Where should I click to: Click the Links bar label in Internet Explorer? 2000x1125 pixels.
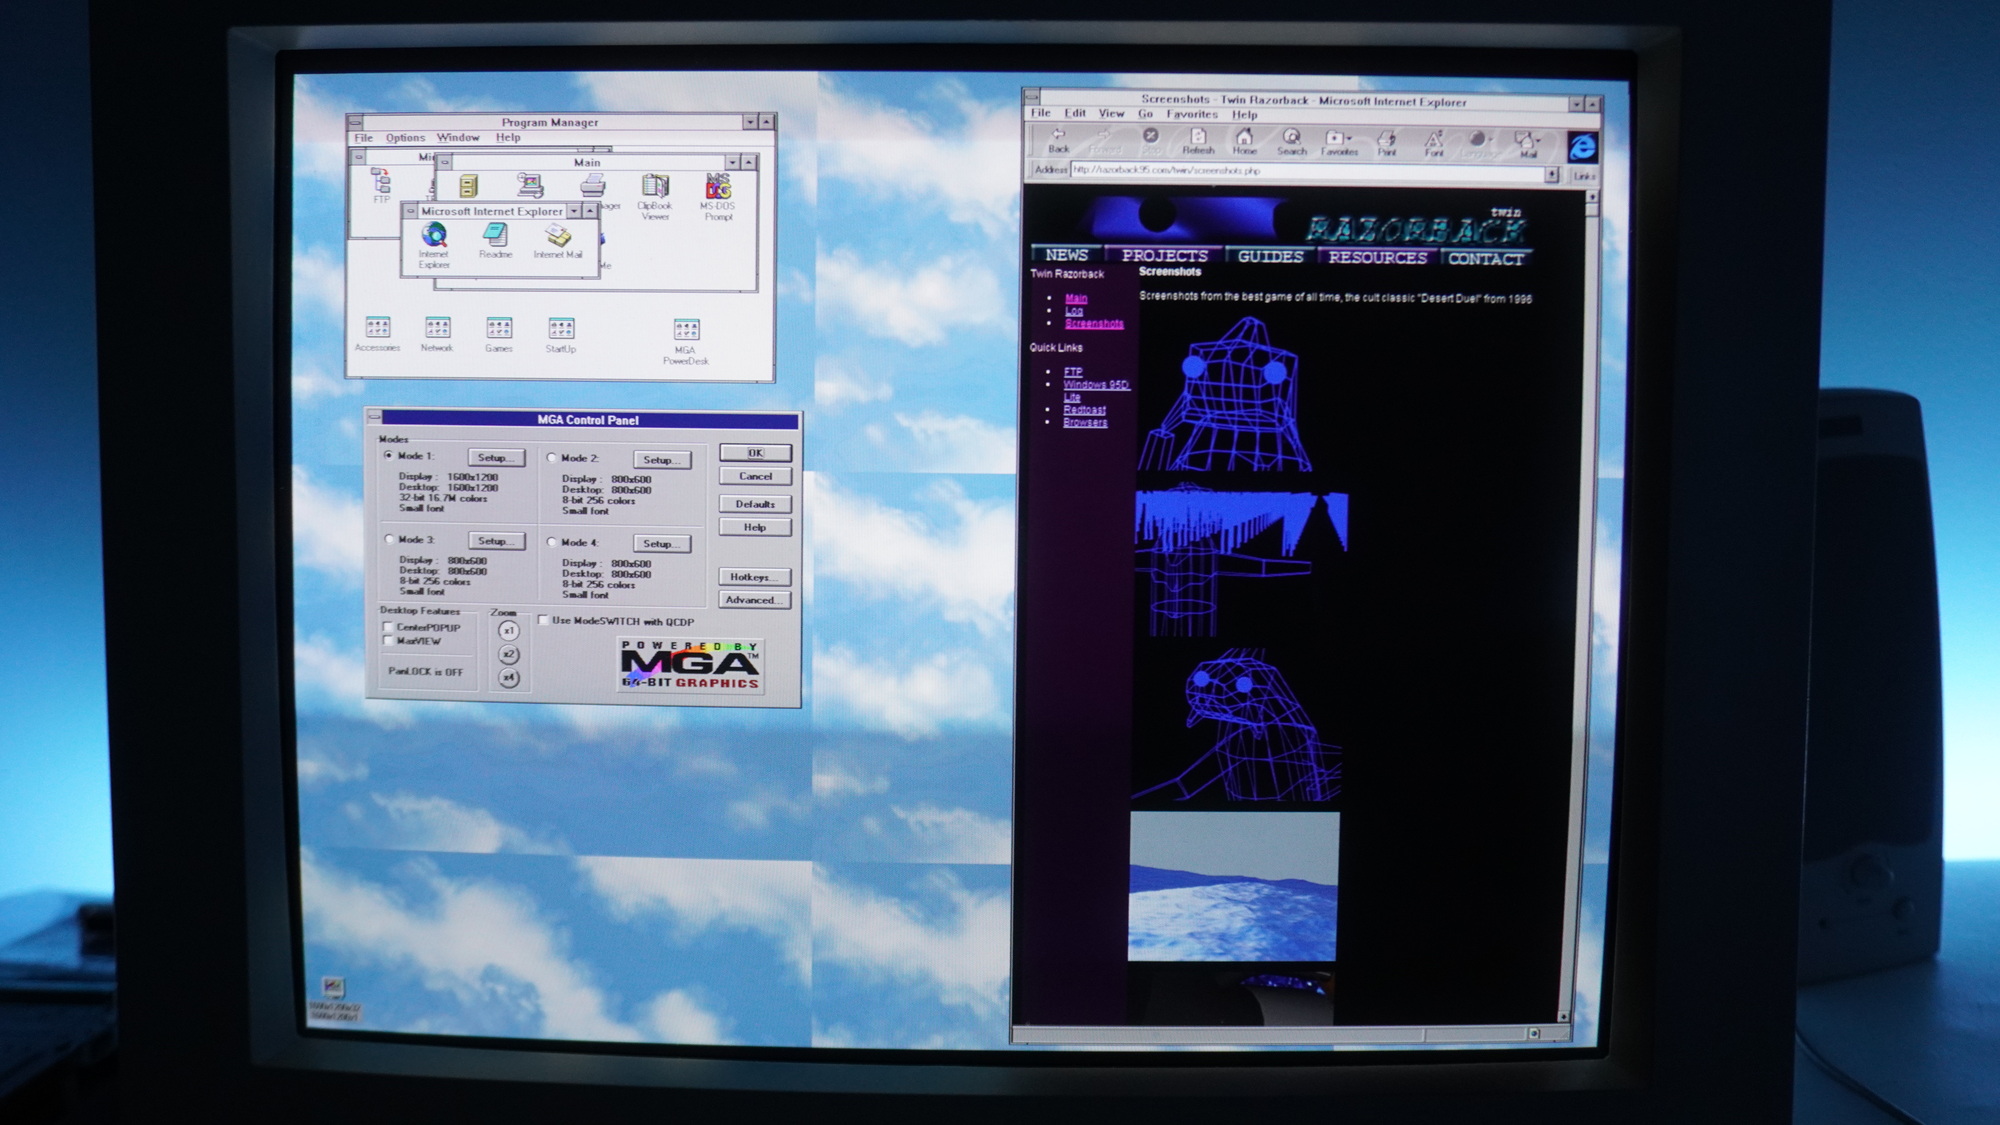[1584, 176]
